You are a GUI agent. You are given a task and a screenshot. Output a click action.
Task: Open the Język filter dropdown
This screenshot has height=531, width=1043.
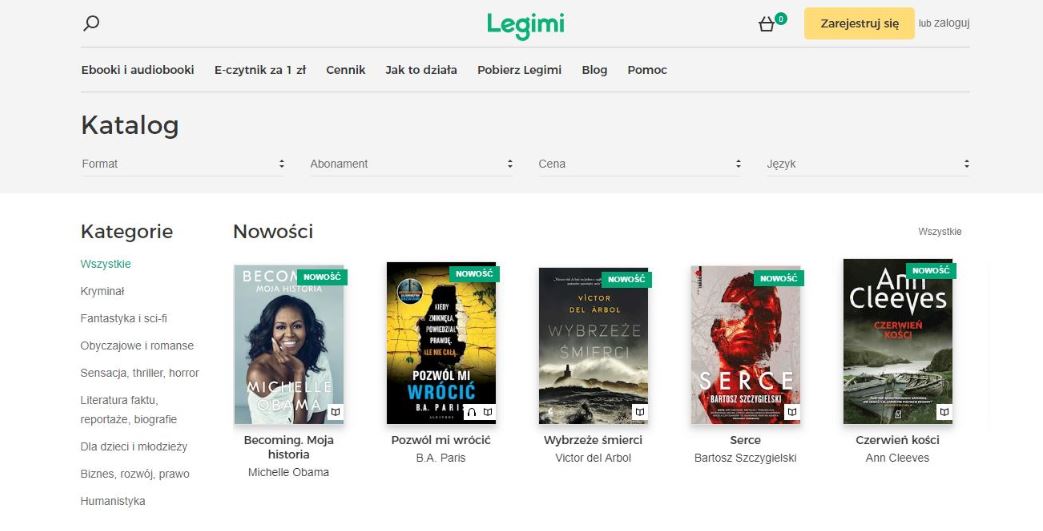point(868,164)
